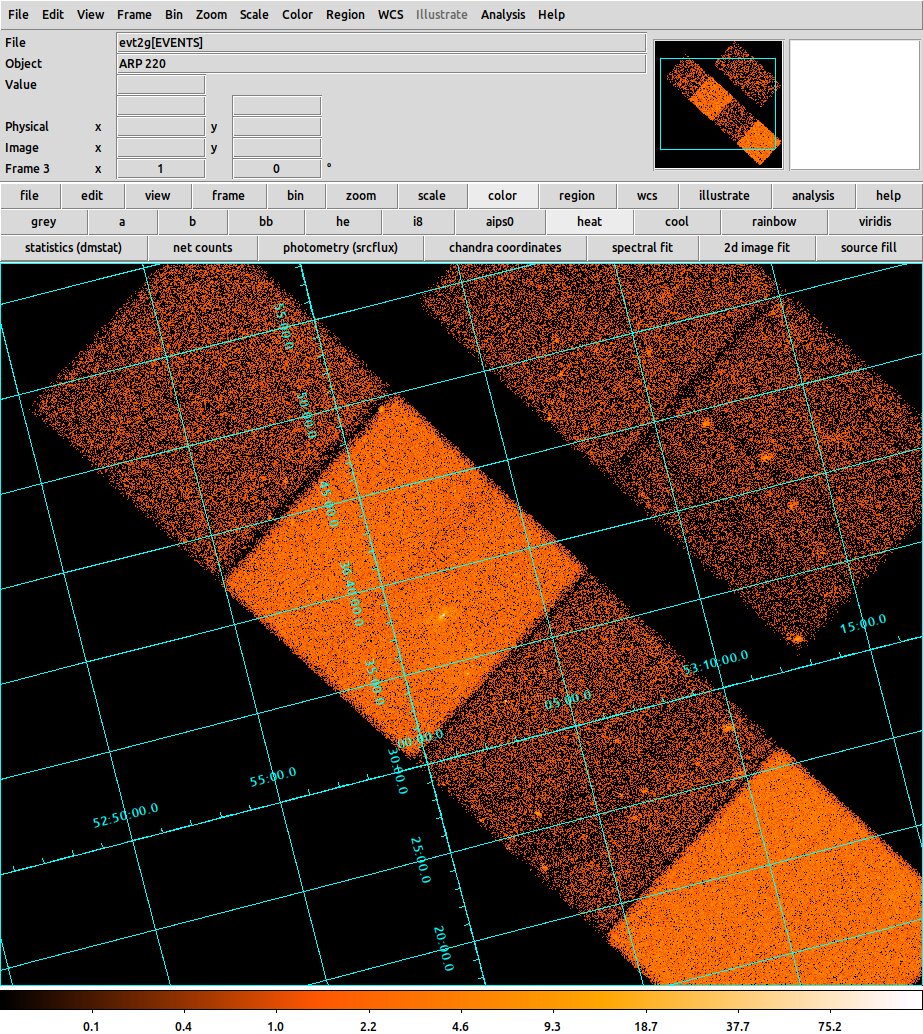Image resolution: width=923 pixels, height=1034 pixels.
Task: Click the Object field ARP 220
Action: (381, 64)
